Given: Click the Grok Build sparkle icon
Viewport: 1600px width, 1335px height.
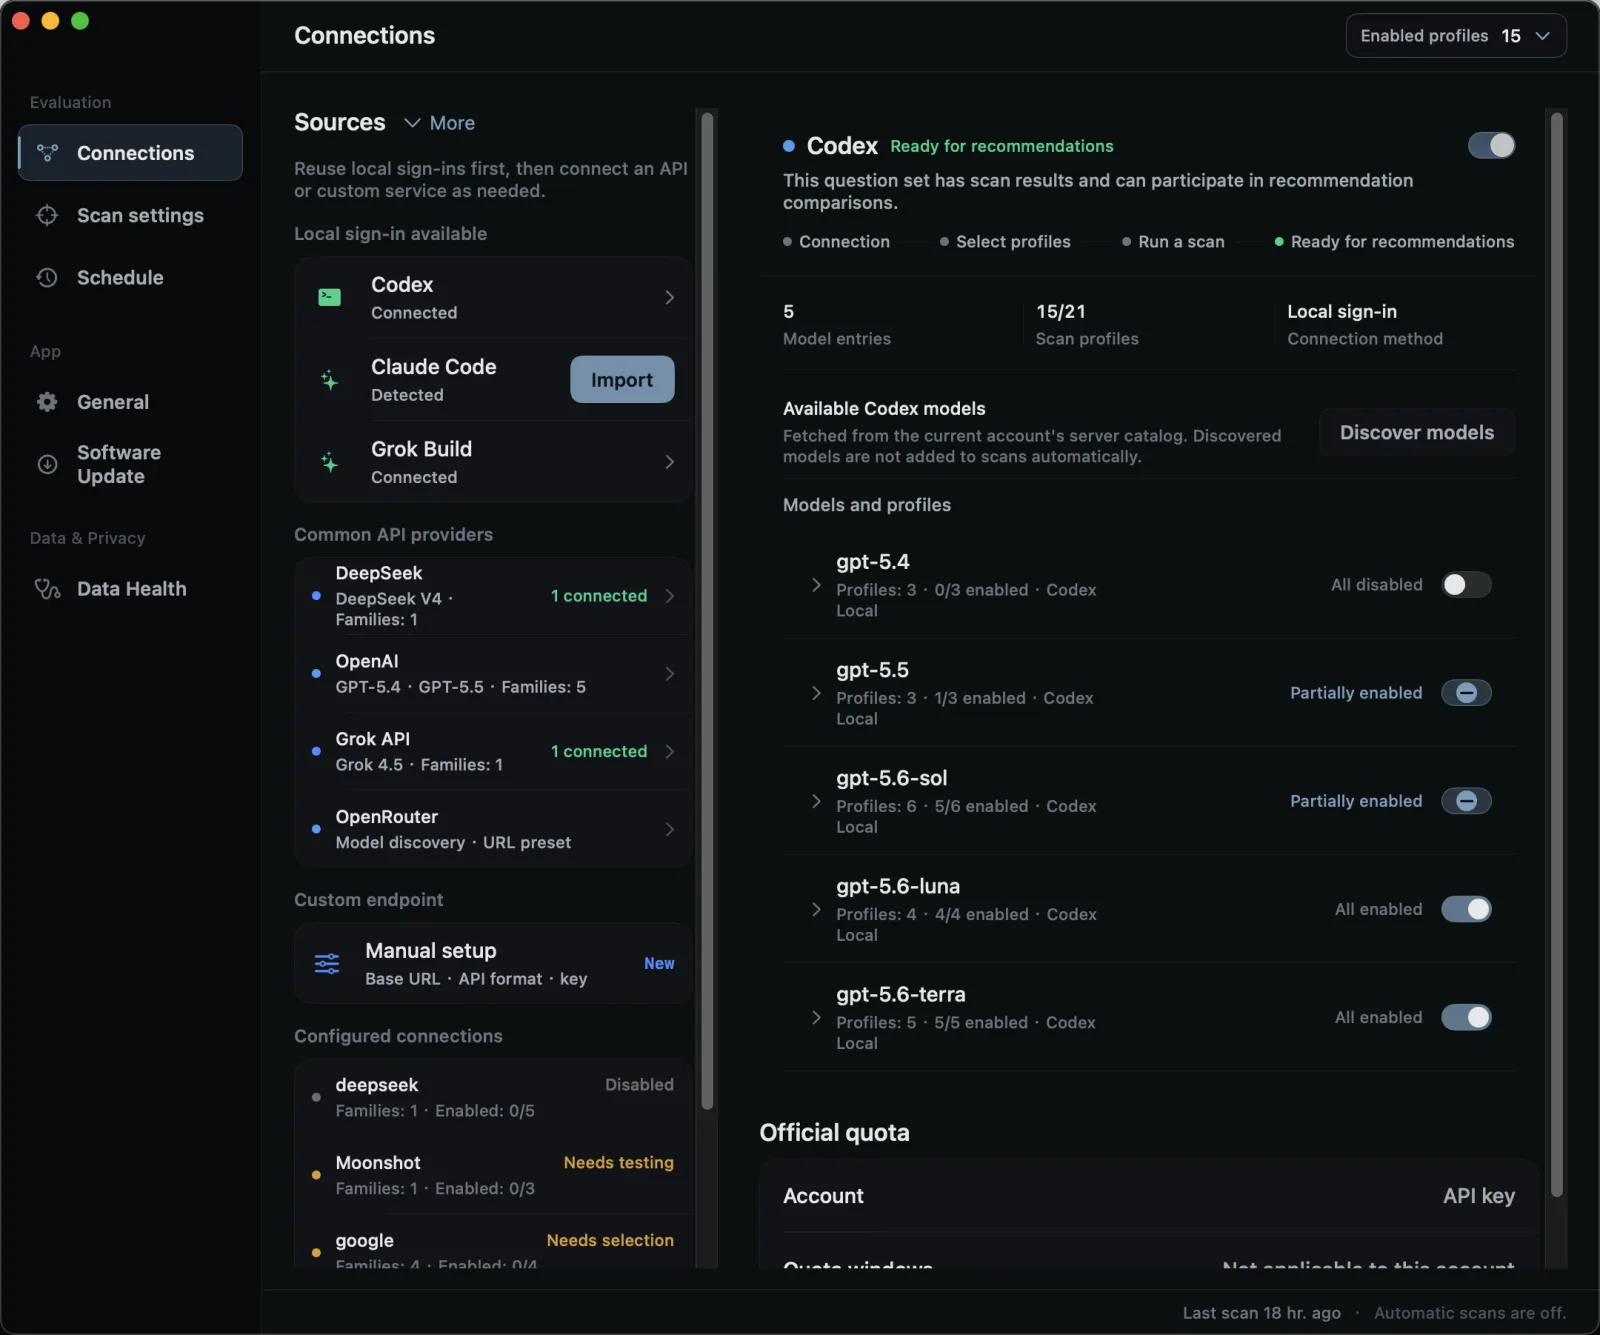Looking at the screenshot, I should click(x=329, y=462).
